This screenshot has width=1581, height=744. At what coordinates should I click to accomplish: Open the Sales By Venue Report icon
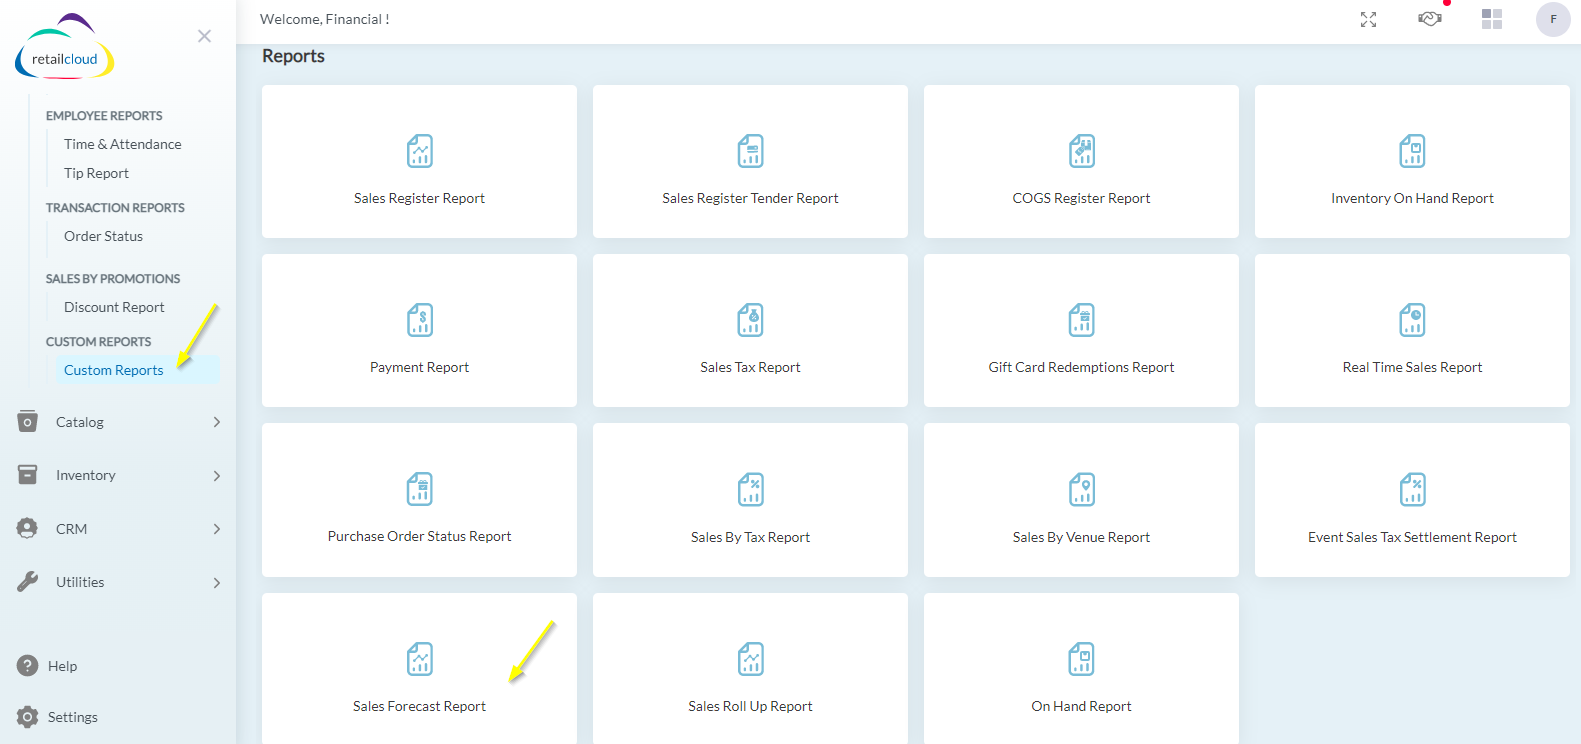click(x=1082, y=489)
